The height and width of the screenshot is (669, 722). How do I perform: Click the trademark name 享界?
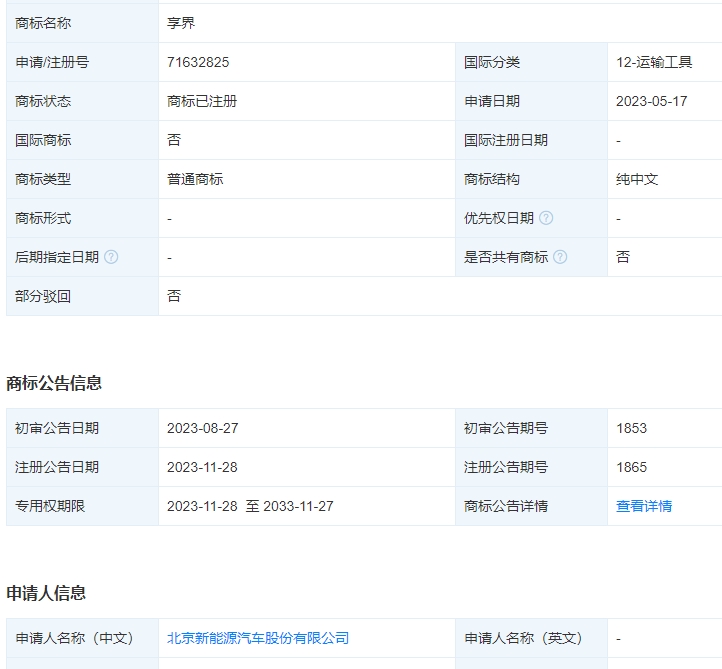[181, 23]
